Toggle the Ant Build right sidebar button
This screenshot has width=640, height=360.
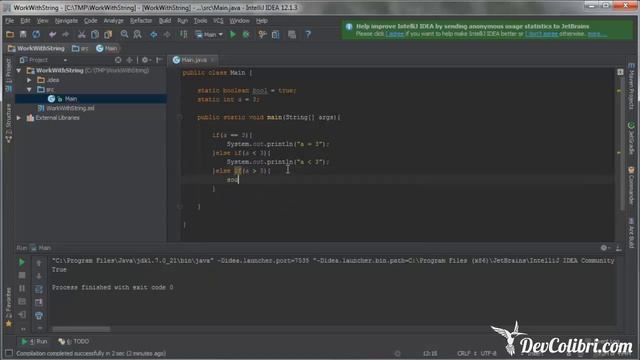click(631, 233)
